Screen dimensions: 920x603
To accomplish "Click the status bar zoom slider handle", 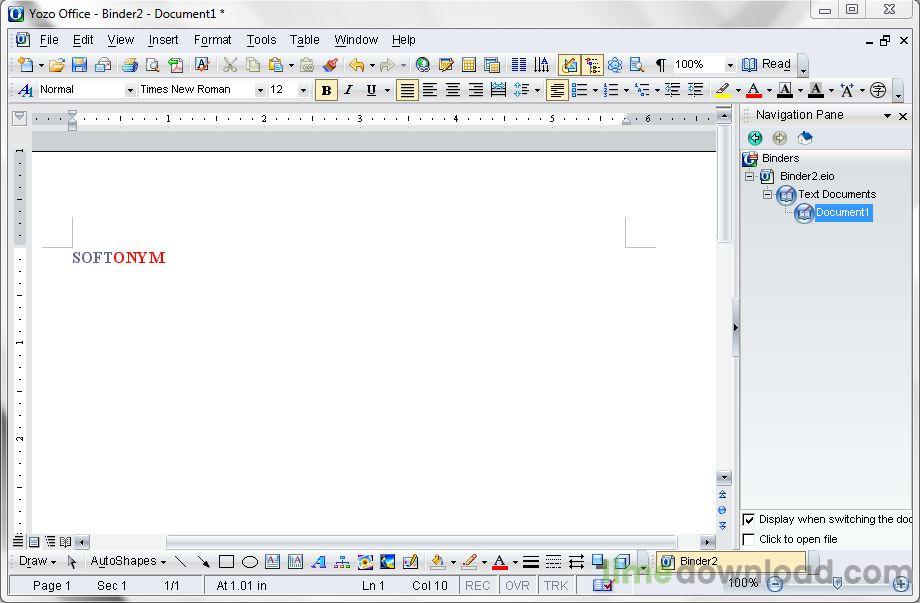I will pyautogui.click(x=837, y=583).
